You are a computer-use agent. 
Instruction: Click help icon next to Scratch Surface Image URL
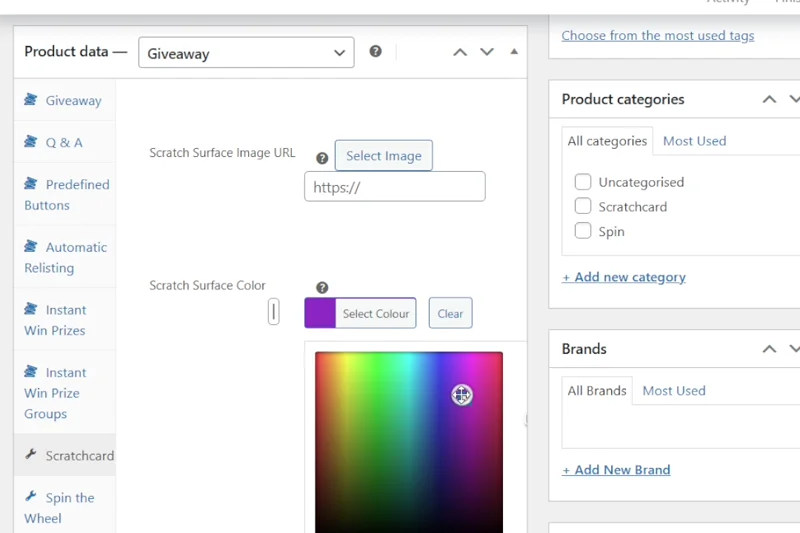[x=322, y=158]
